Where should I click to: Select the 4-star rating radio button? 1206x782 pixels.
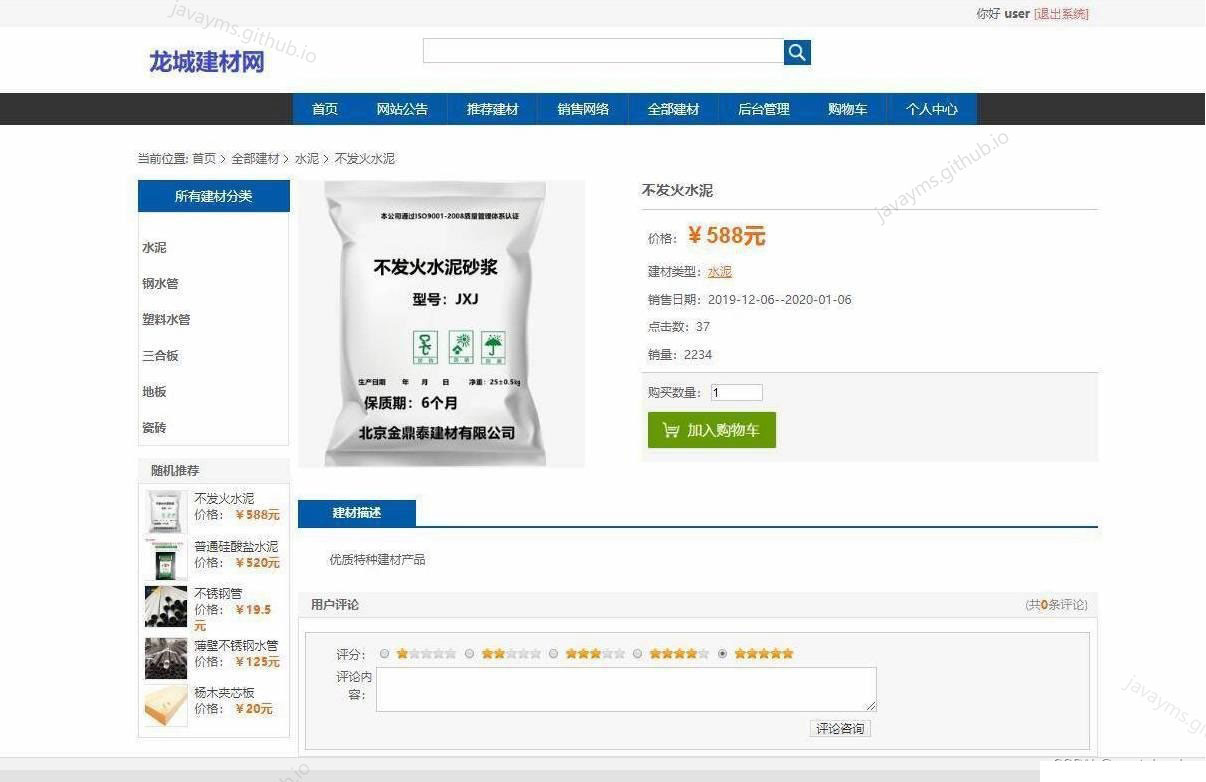point(637,653)
